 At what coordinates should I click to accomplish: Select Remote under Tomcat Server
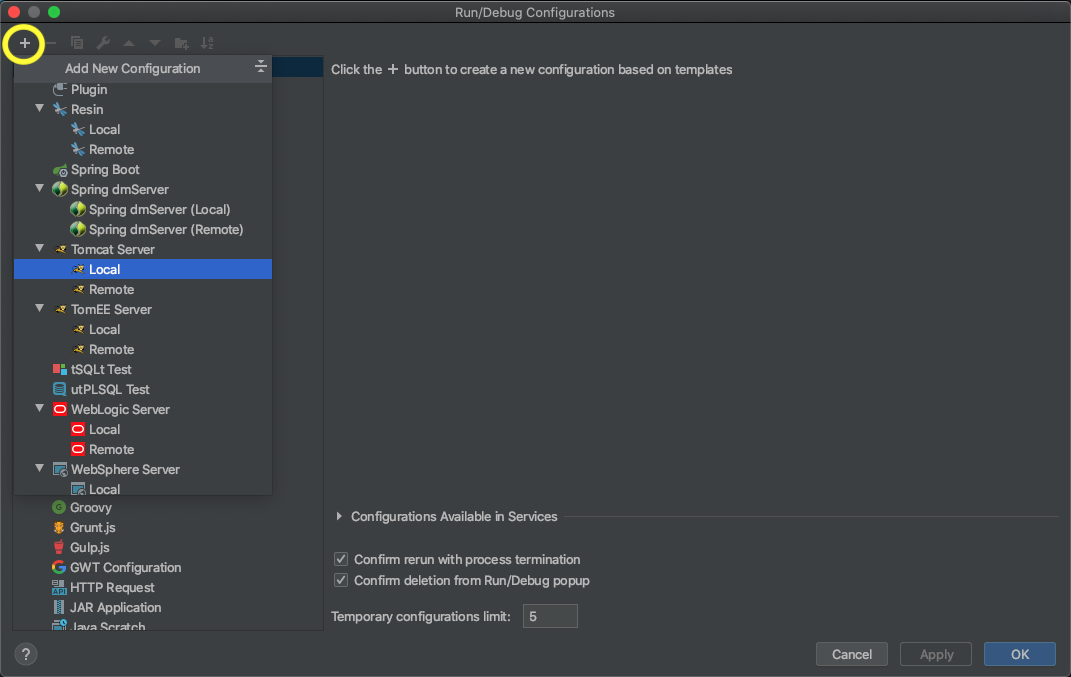[x=143, y=290]
